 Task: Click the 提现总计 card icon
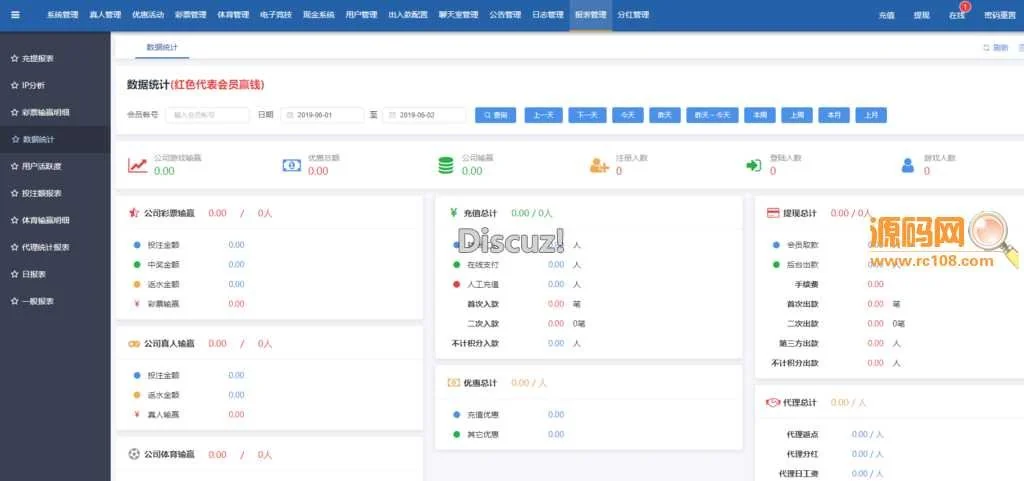pos(773,213)
